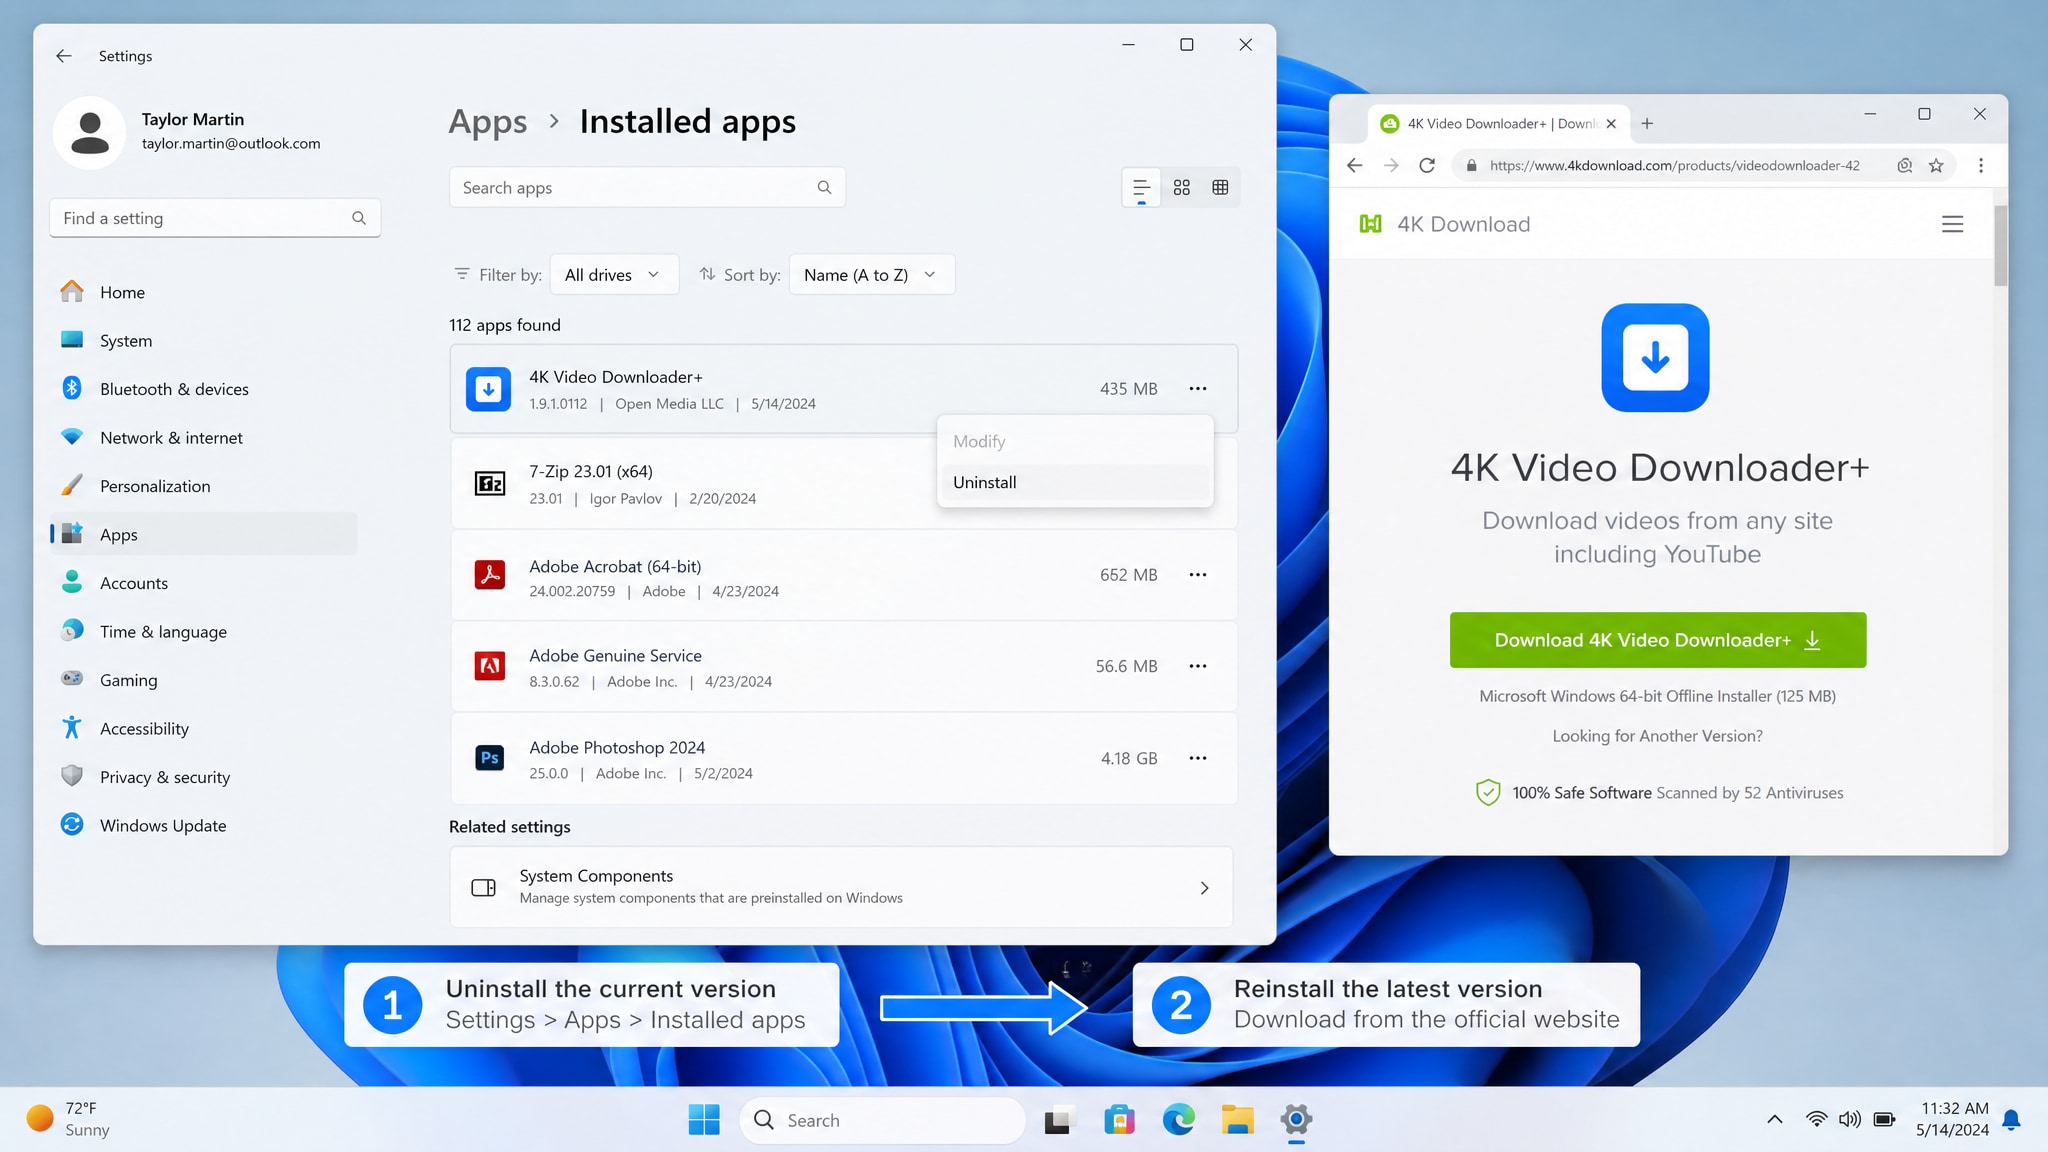Click the Settings back arrow
This screenshot has width=2048, height=1152.
click(64, 56)
